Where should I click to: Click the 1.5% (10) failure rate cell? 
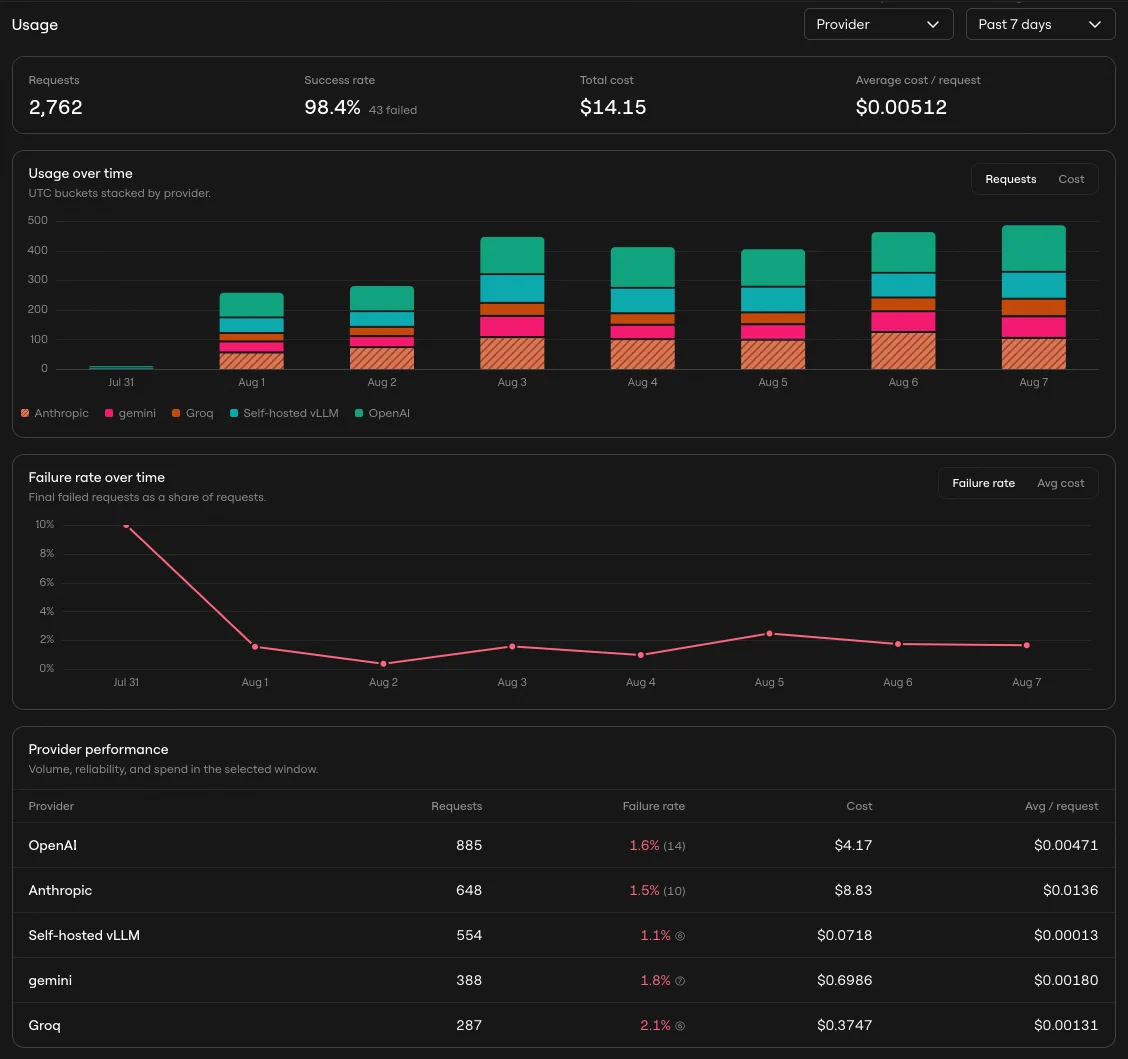point(657,891)
